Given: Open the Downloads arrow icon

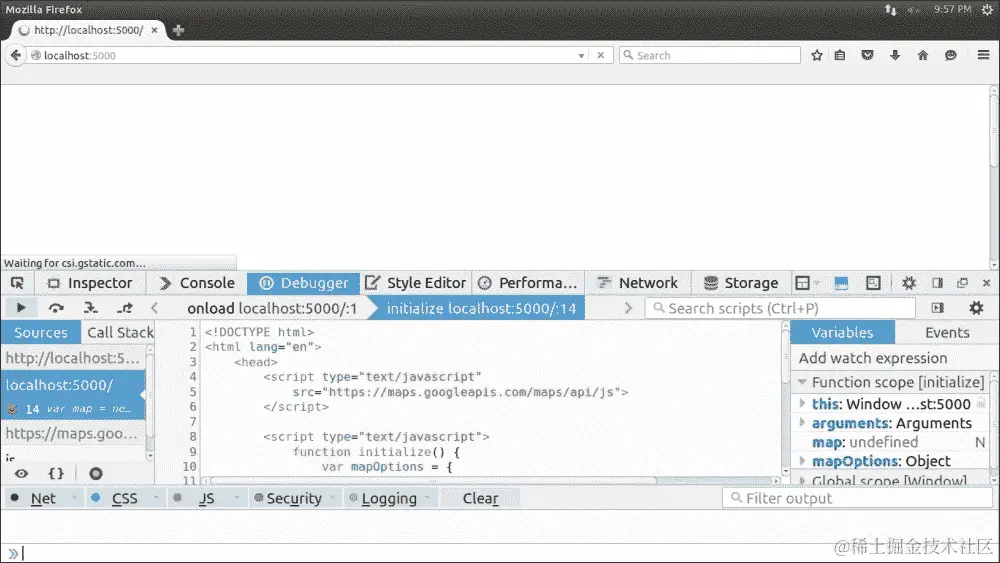Looking at the screenshot, I should point(895,55).
